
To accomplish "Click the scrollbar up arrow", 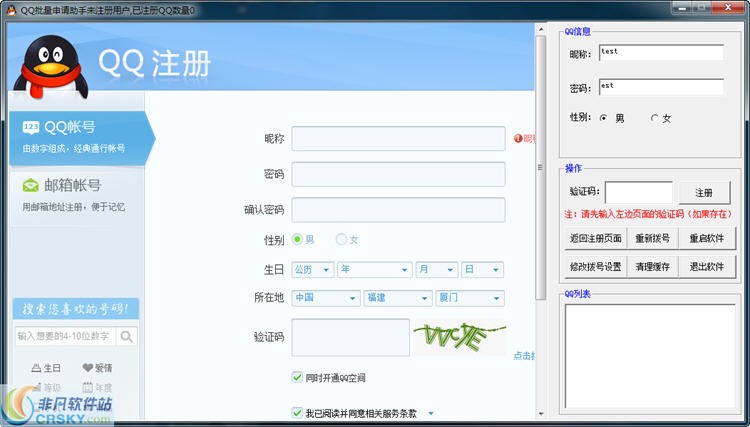I will (x=541, y=30).
